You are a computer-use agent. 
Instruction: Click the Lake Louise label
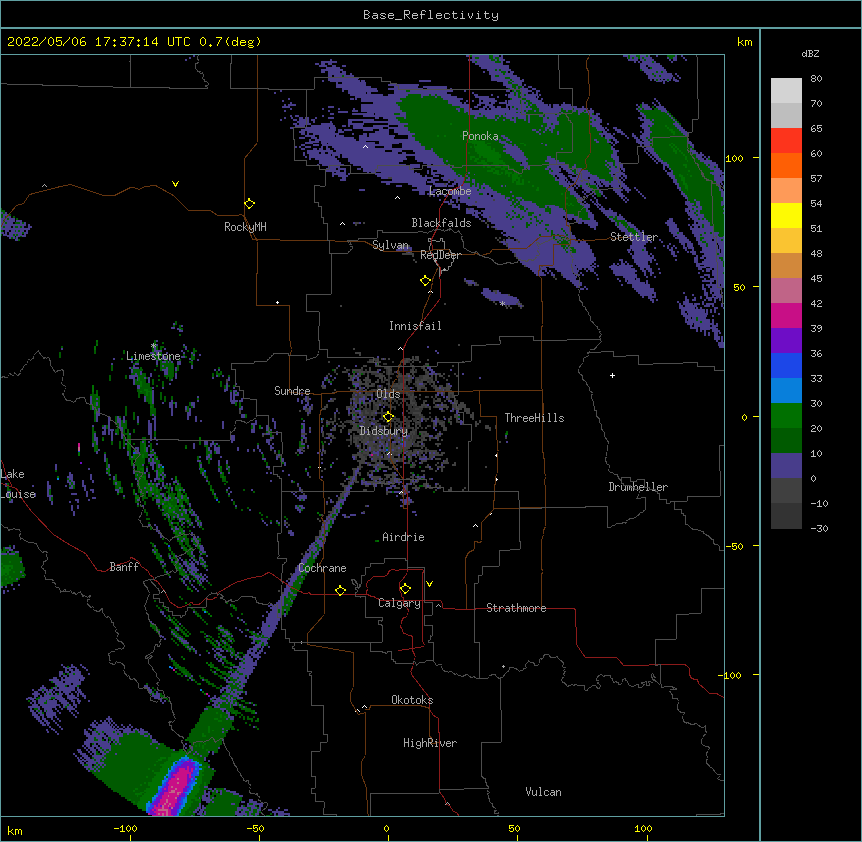tap(18, 484)
